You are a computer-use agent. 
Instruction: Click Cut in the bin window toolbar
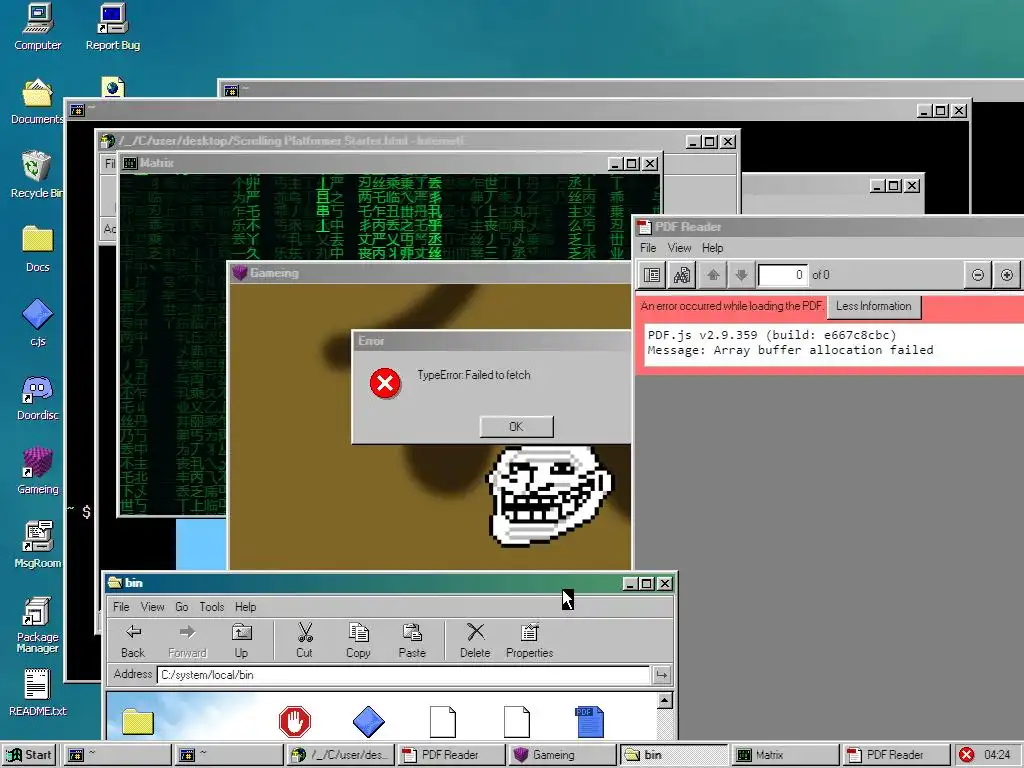tap(304, 641)
